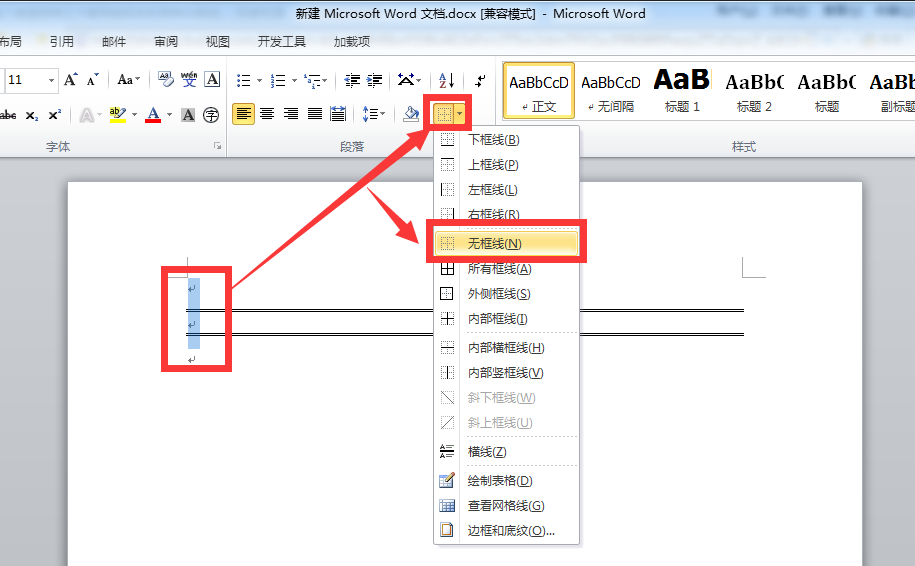Choose 无框线(N) from borders menu

point(507,243)
